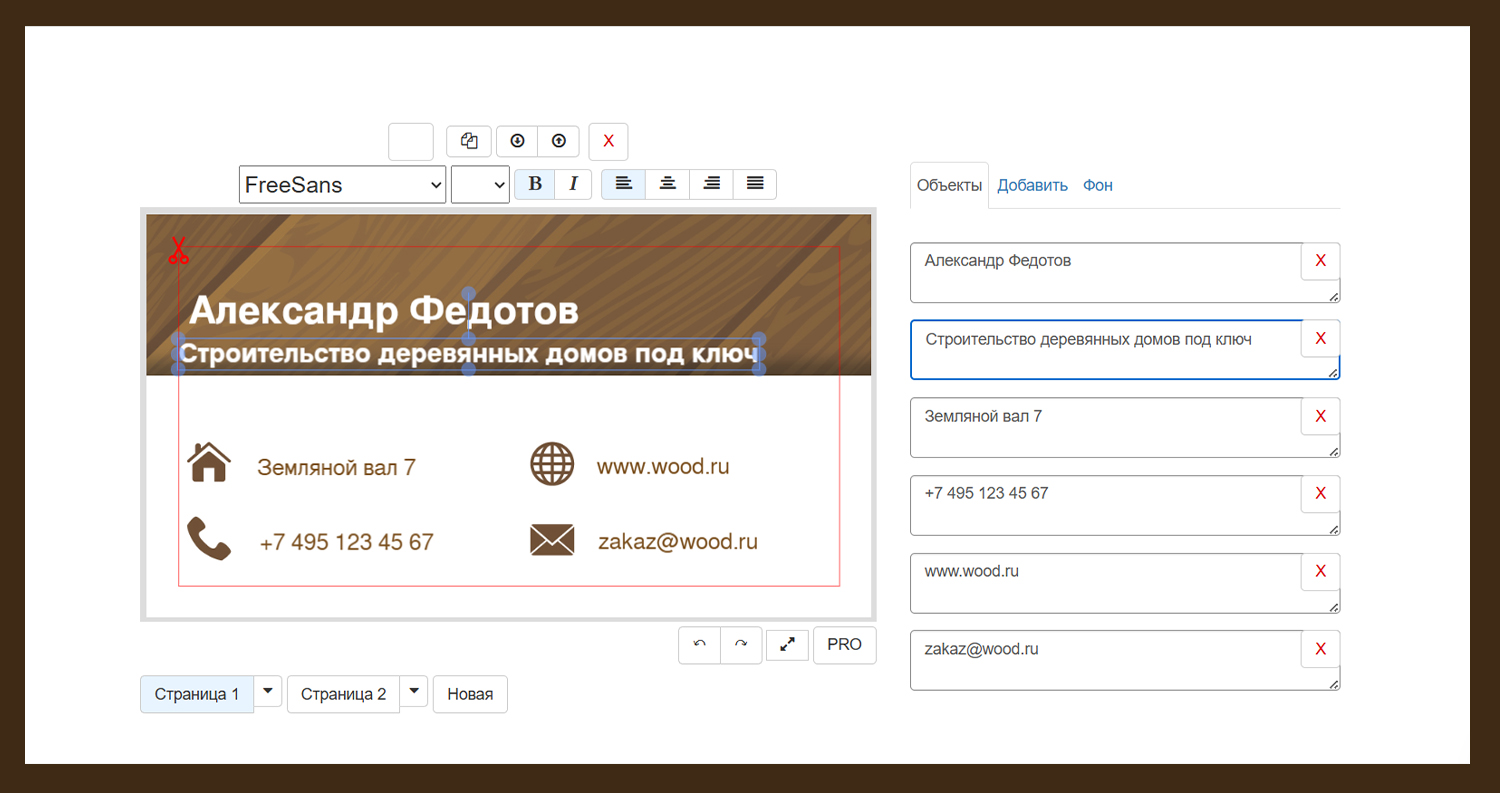This screenshot has width=1500, height=793.
Task: Open the Фон tab
Action: (1097, 186)
